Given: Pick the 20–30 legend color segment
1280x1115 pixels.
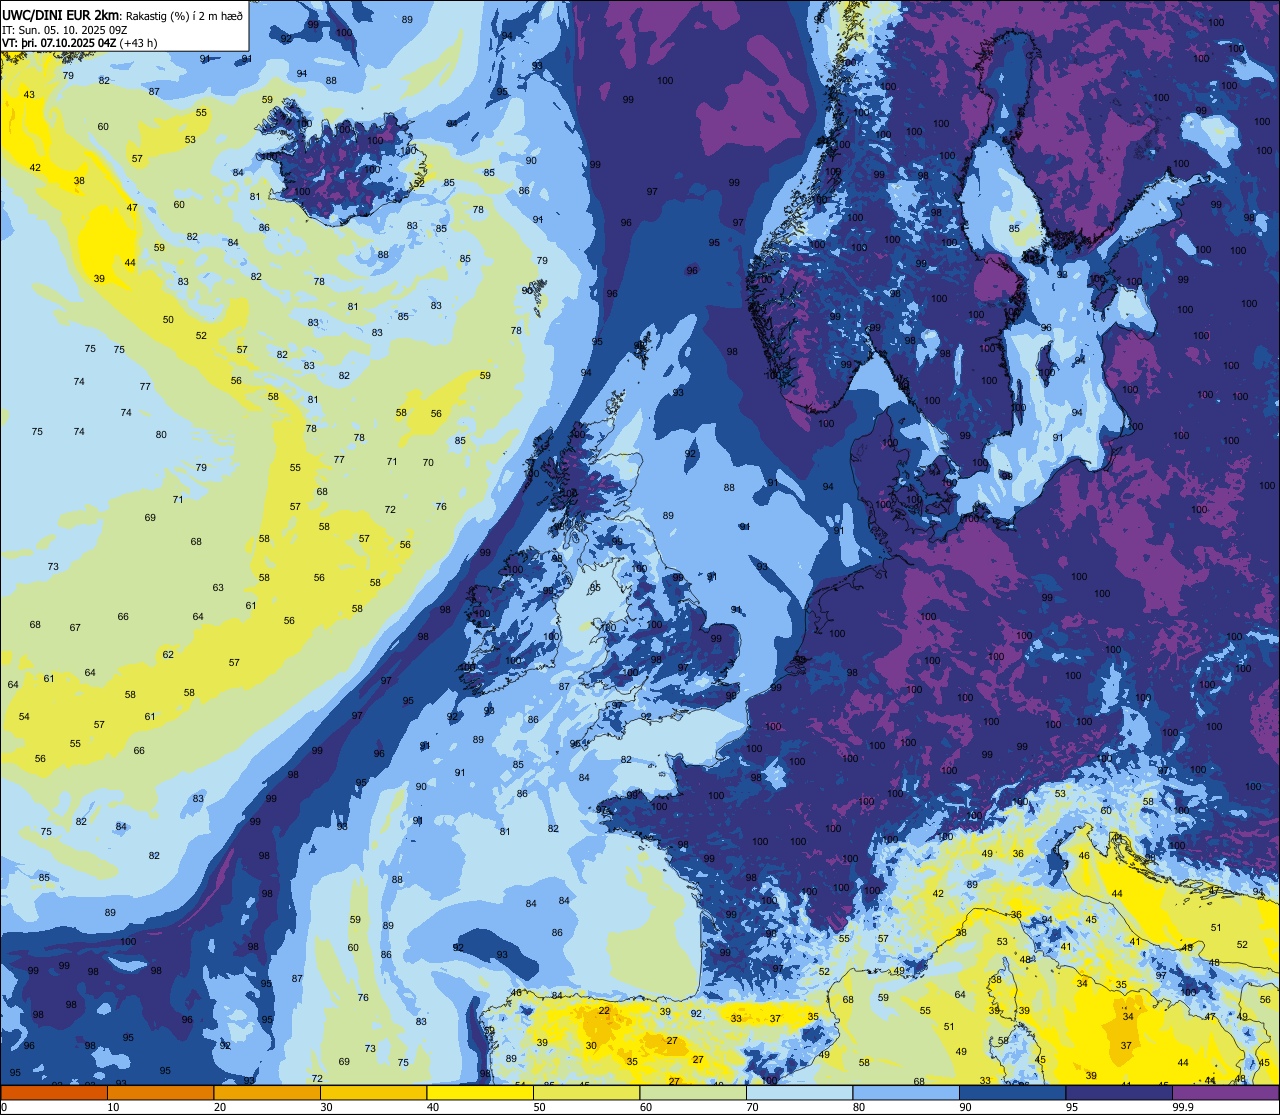Looking at the screenshot, I should tap(267, 1093).
